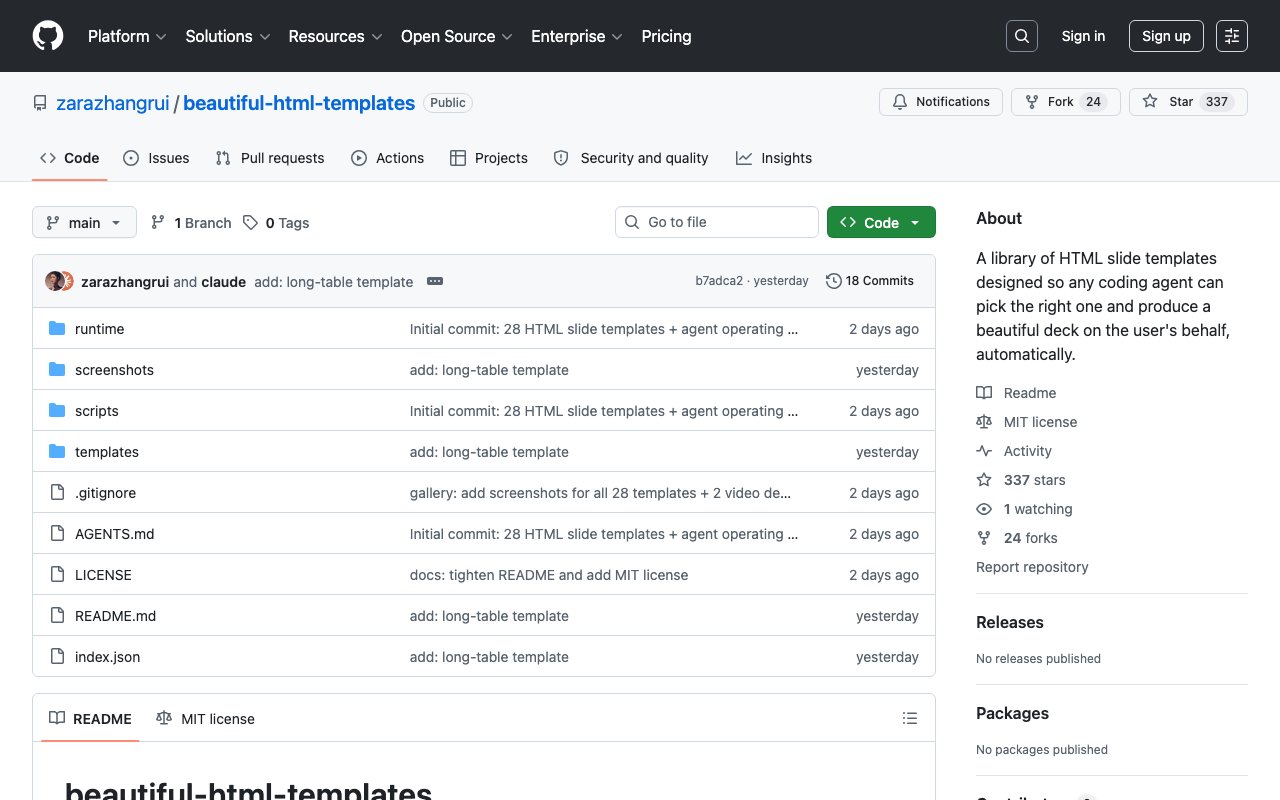Click the bell Notifications button
Image resolution: width=1280 pixels, height=800 pixels.
[x=941, y=102]
